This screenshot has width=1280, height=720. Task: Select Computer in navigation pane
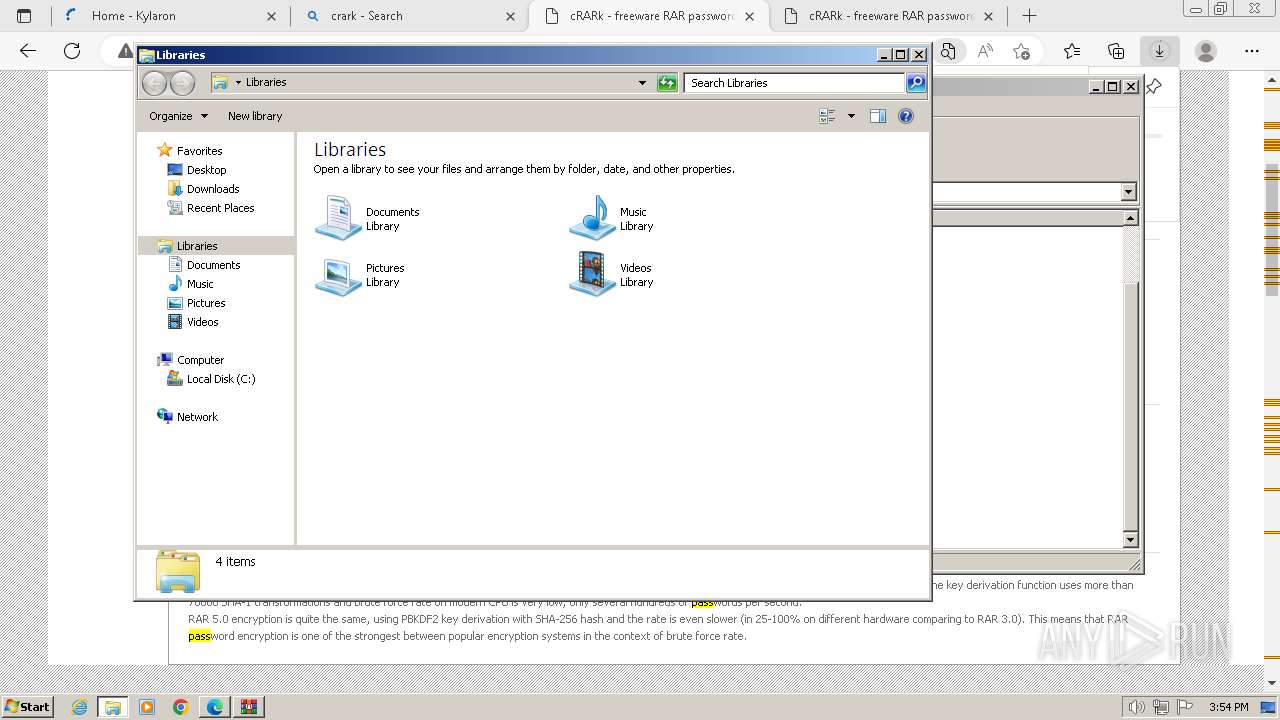(200, 360)
